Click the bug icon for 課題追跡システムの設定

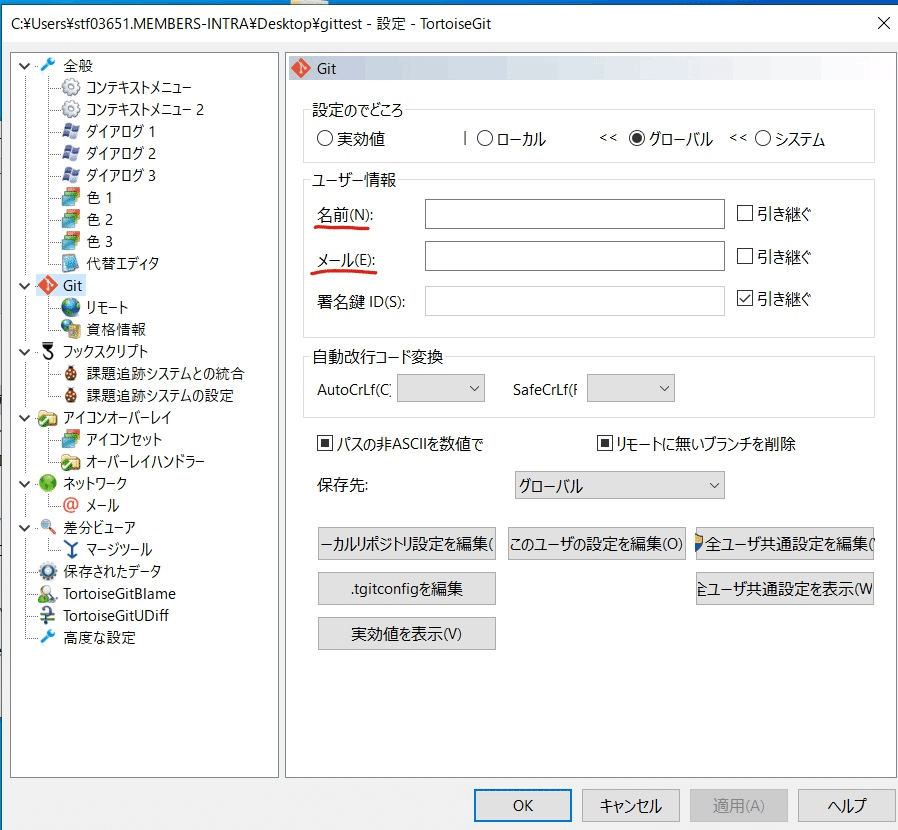[x=70, y=395]
